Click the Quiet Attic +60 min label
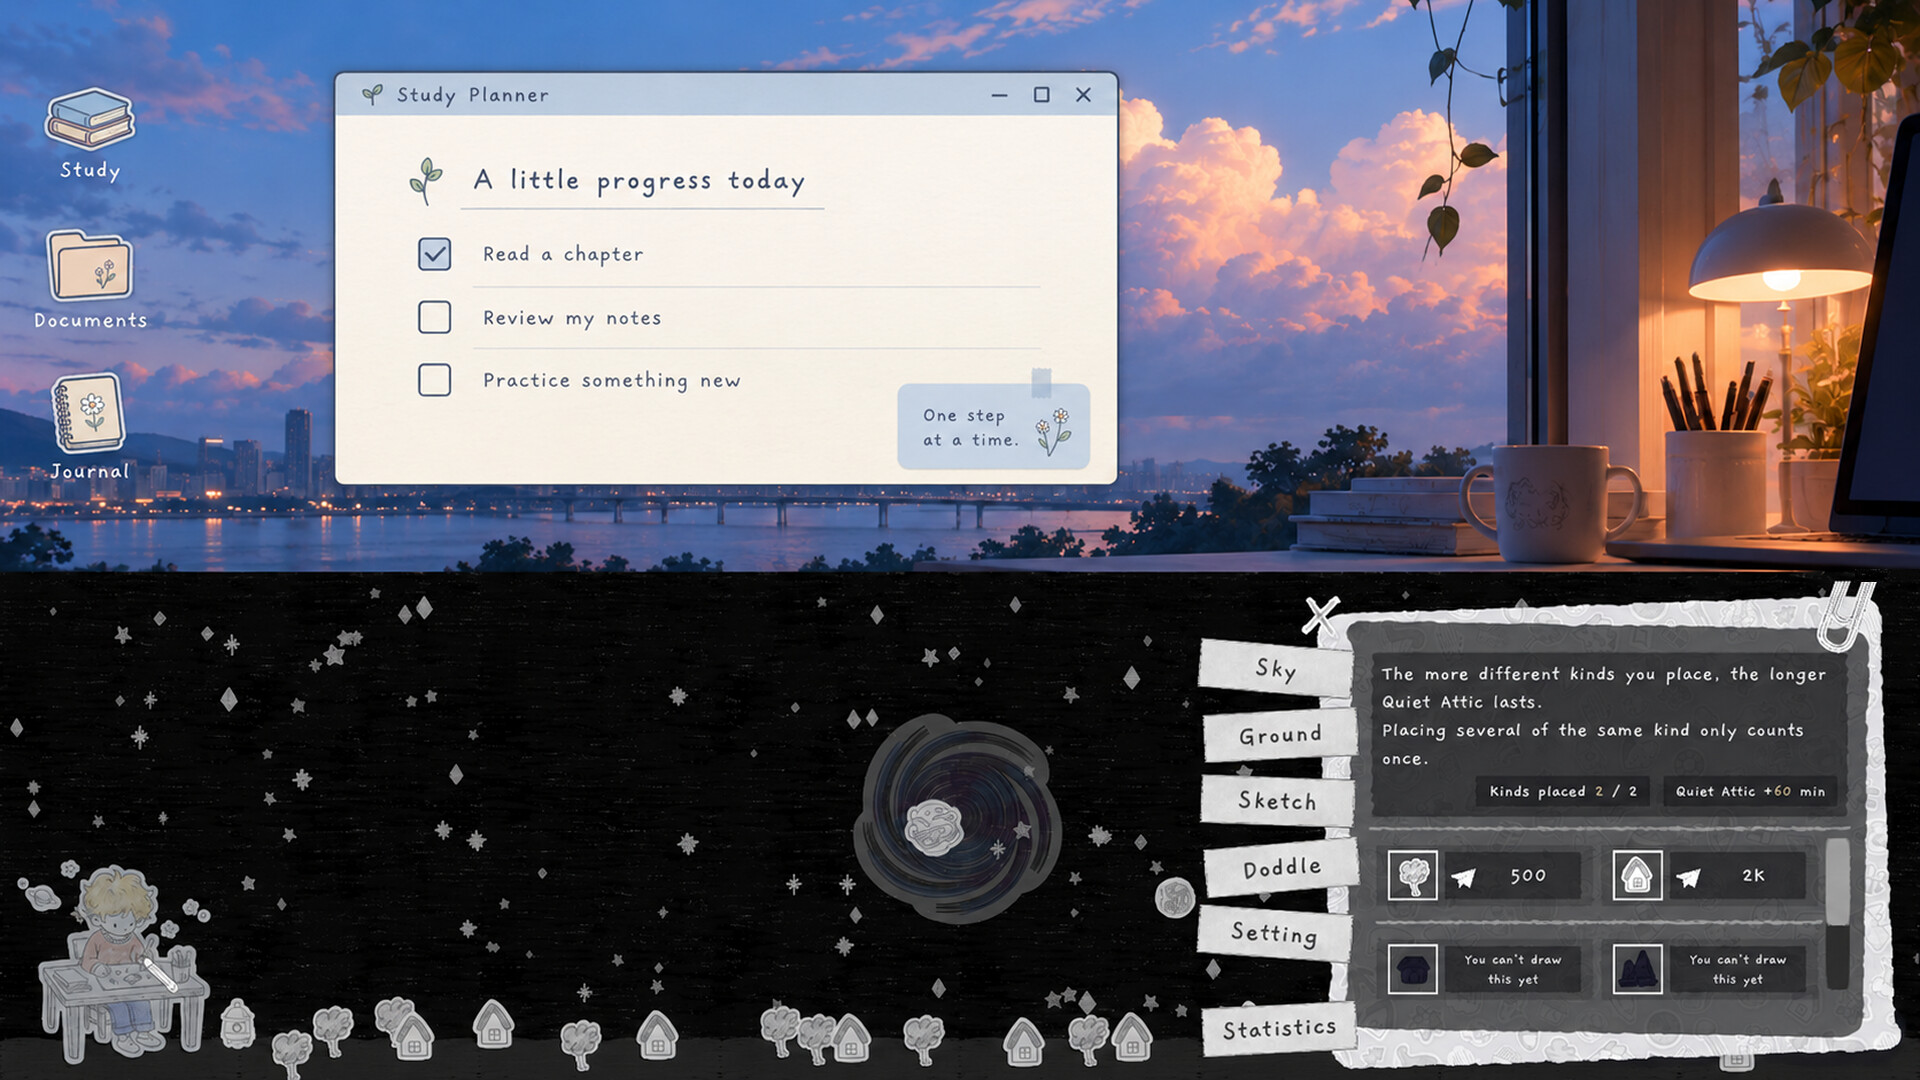This screenshot has height=1080, width=1920. click(x=1750, y=791)
